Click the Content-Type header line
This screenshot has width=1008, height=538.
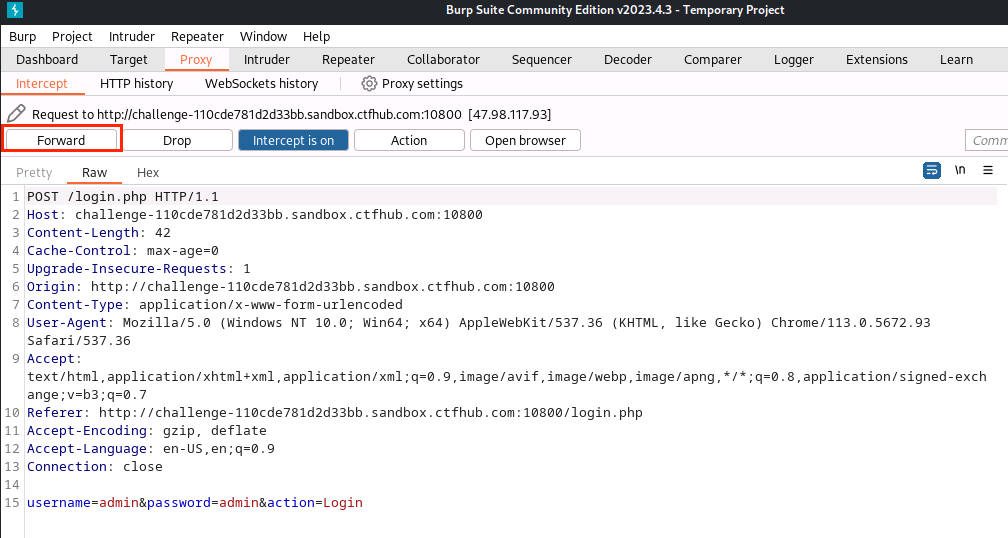point(215,305)
